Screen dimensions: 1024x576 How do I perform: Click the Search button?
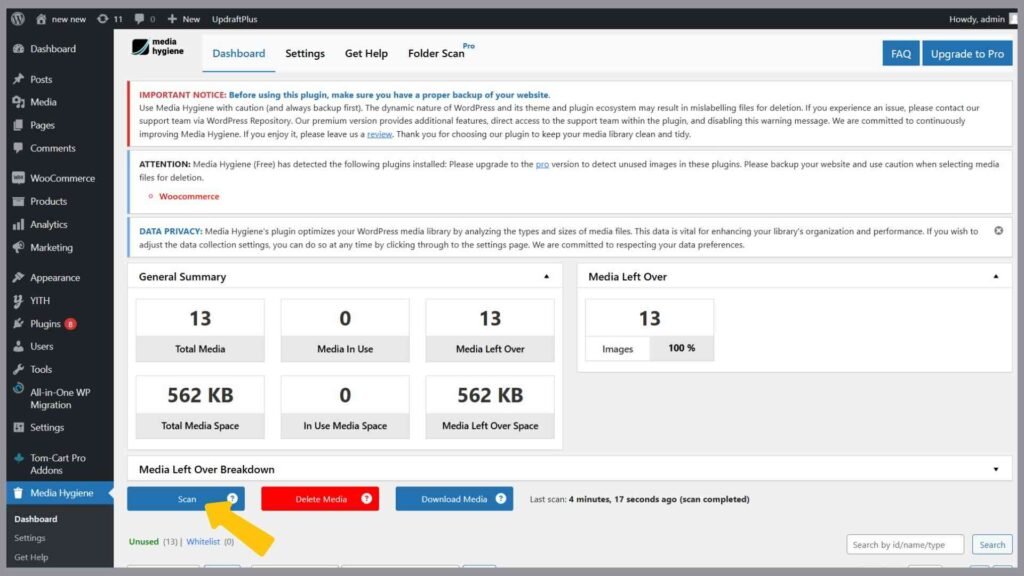[x=992, y=545]
